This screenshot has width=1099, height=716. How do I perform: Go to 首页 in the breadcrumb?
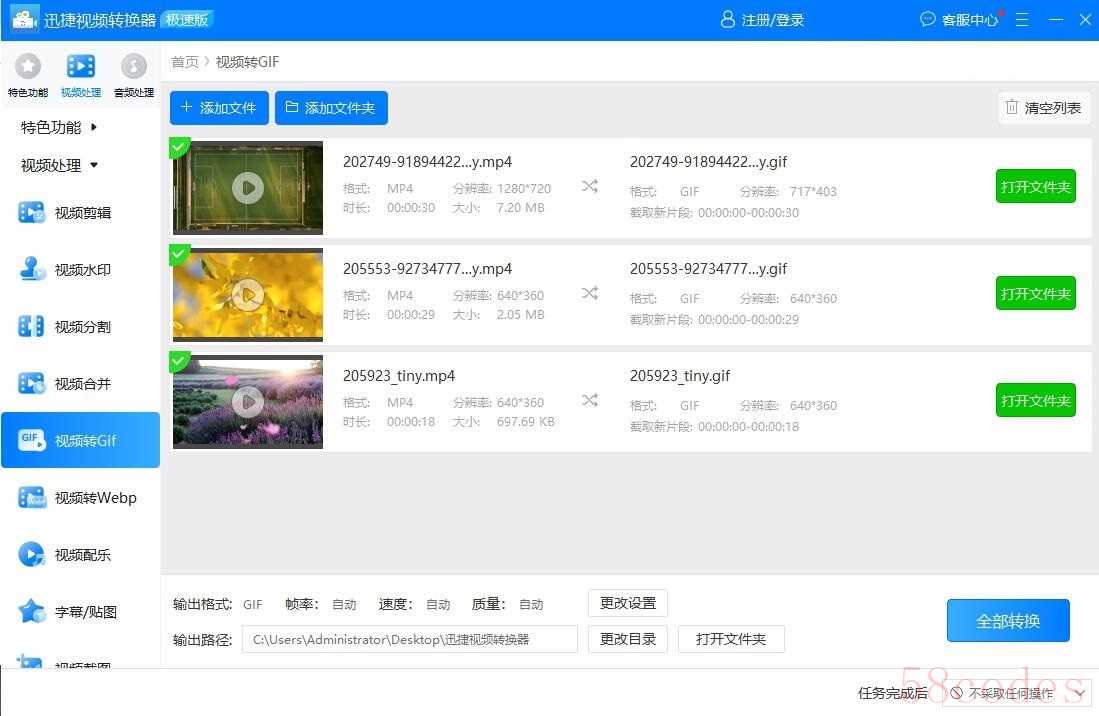click(x=184, y=62)
